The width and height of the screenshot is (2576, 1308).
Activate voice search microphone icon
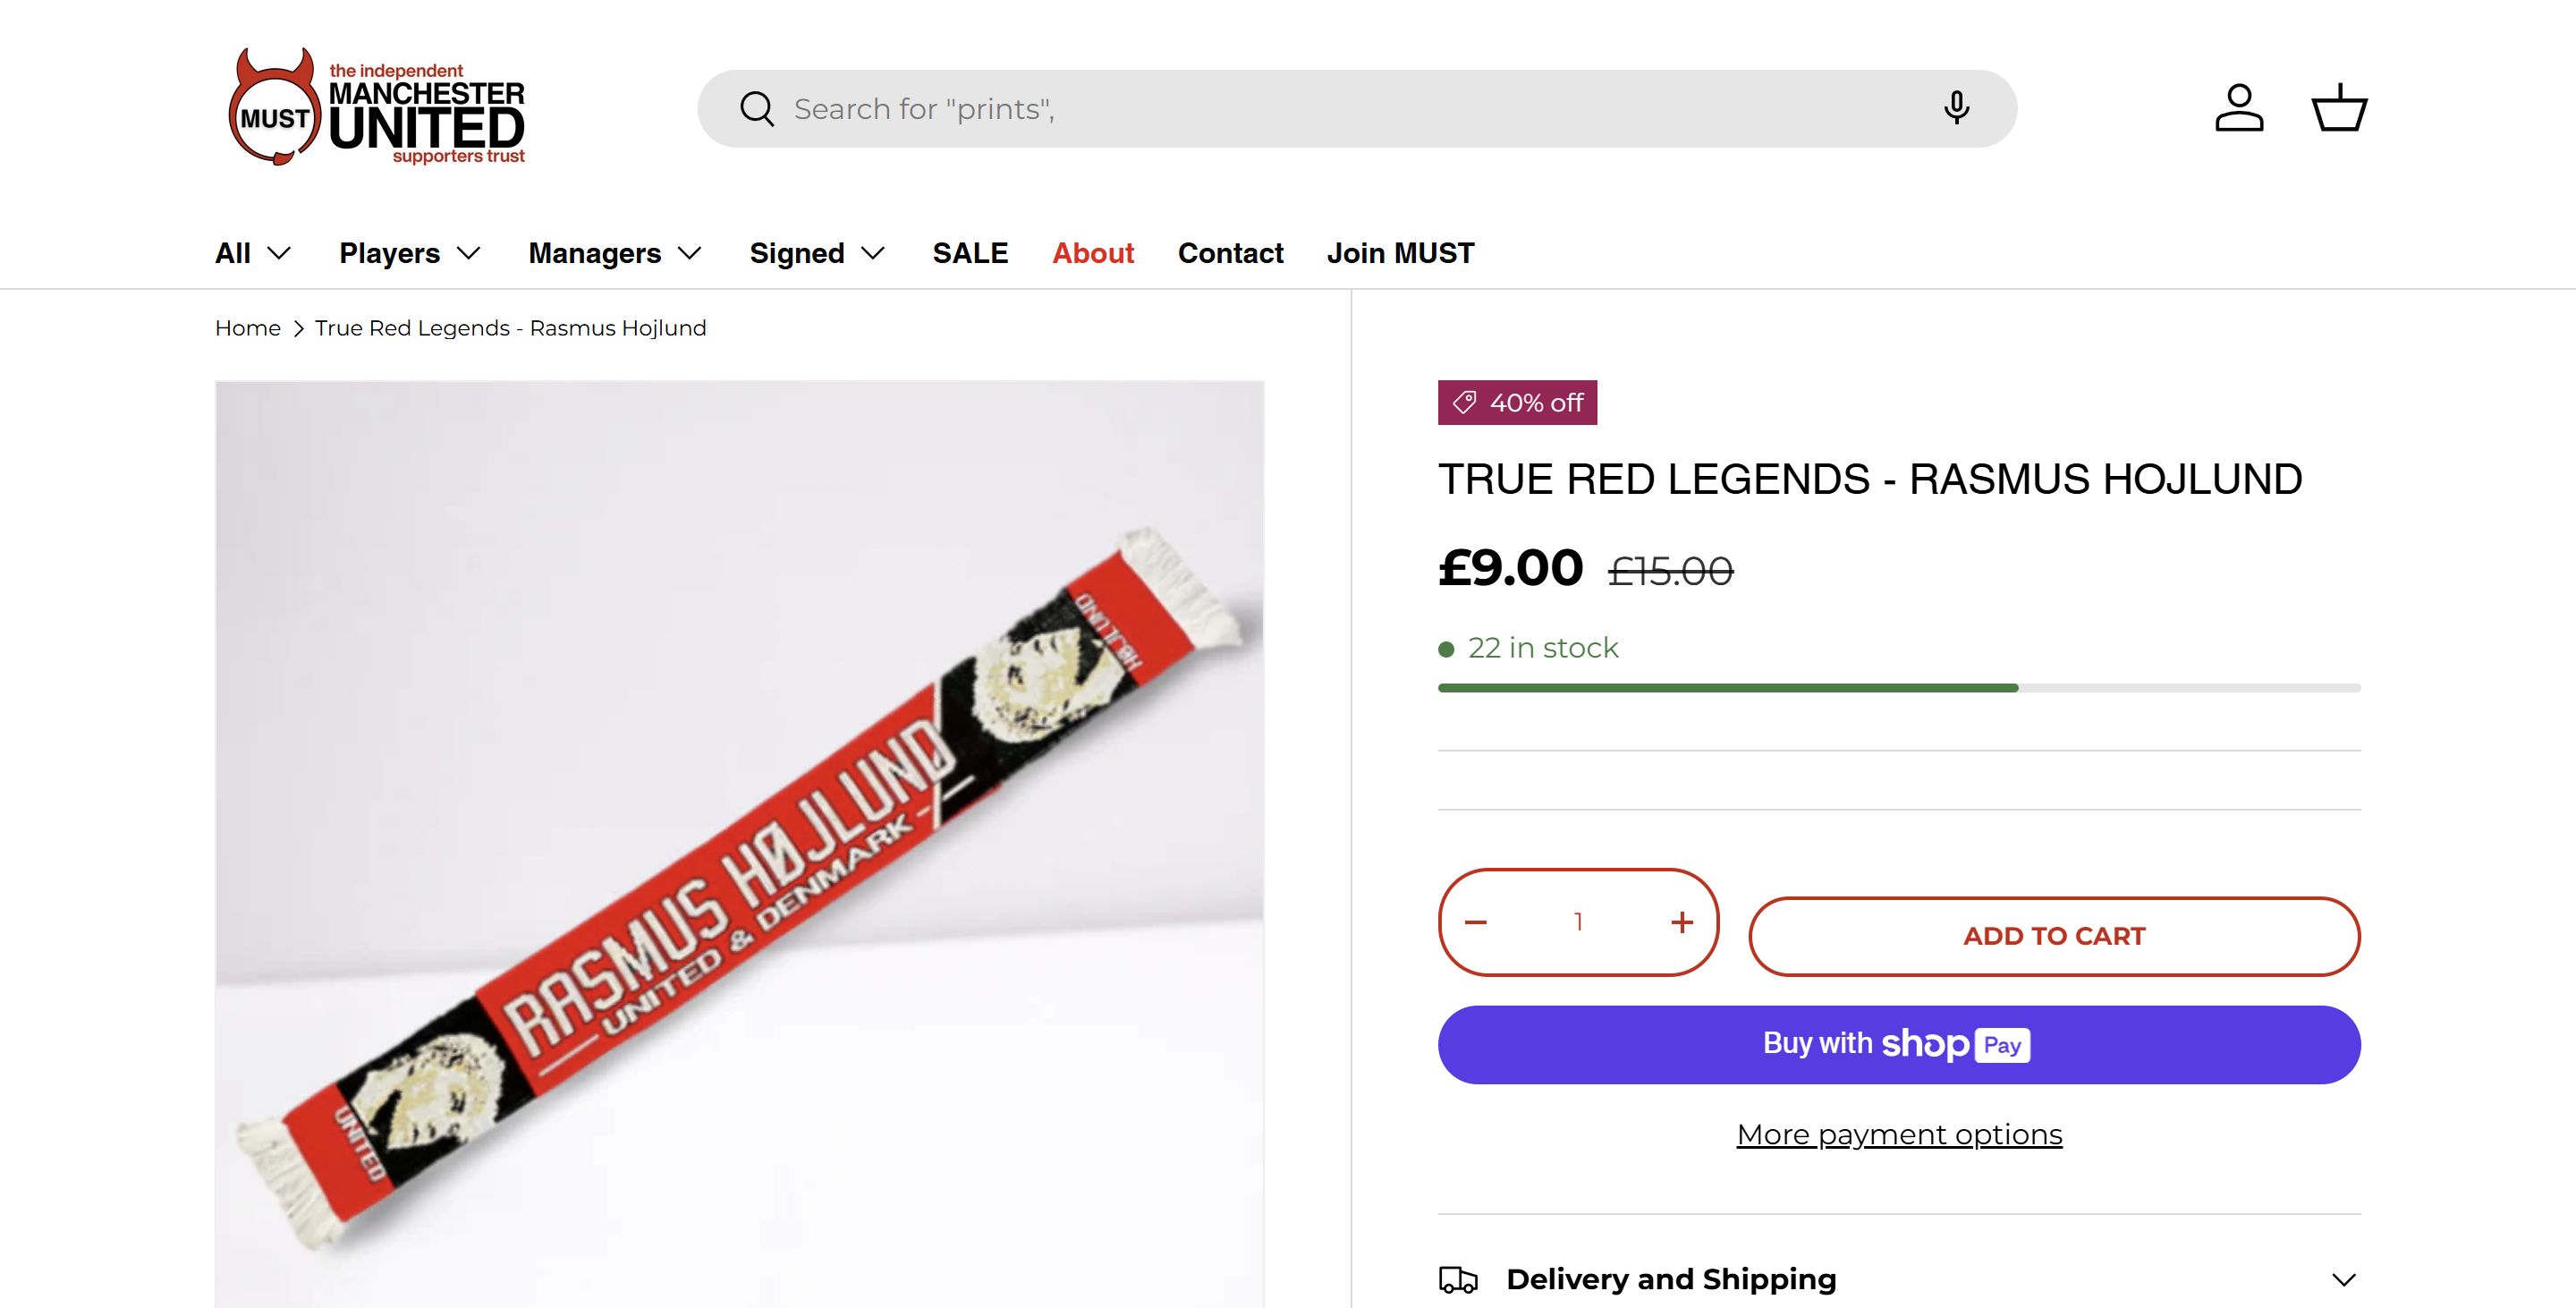tap(1956, 108)
